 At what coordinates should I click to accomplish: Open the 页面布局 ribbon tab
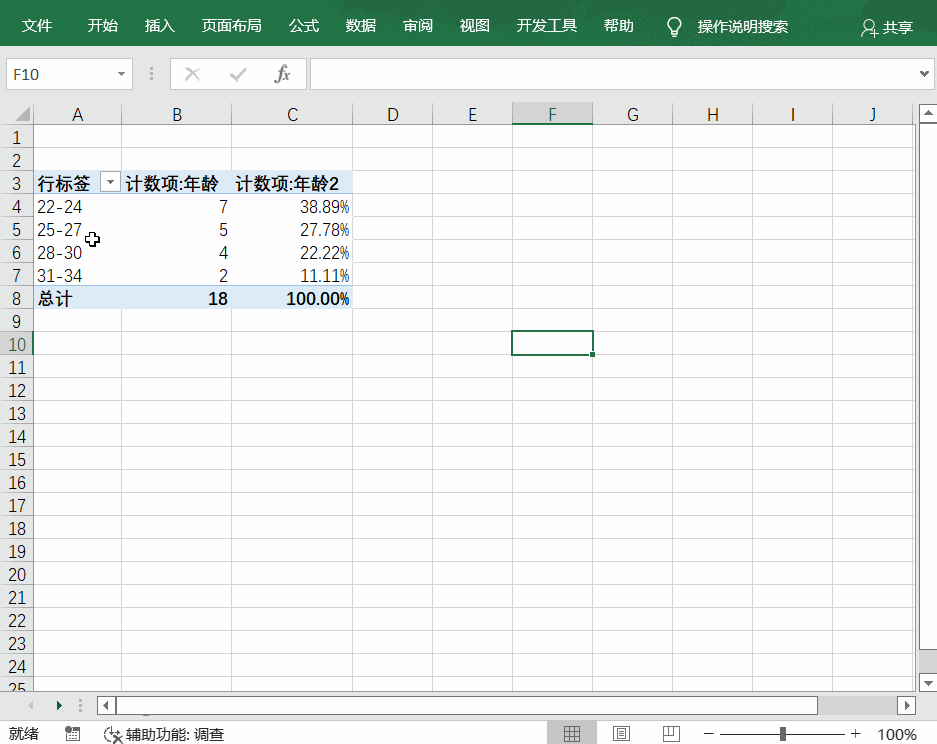(x=231, y=26)
